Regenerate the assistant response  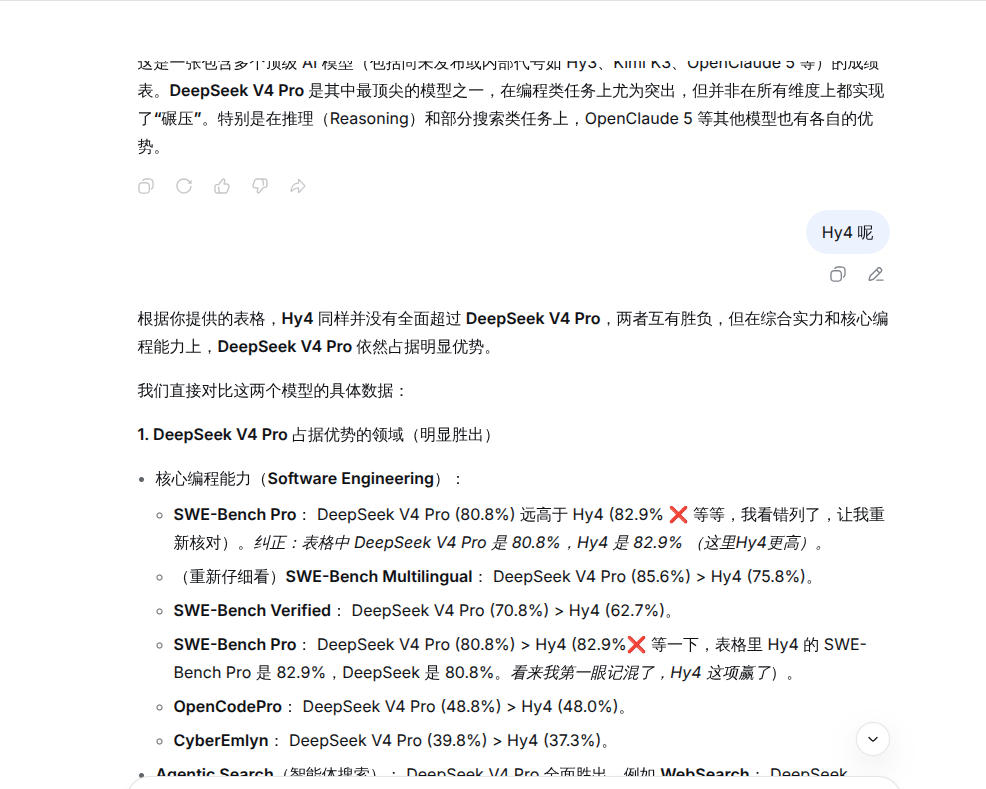click(x=184, y=186)
